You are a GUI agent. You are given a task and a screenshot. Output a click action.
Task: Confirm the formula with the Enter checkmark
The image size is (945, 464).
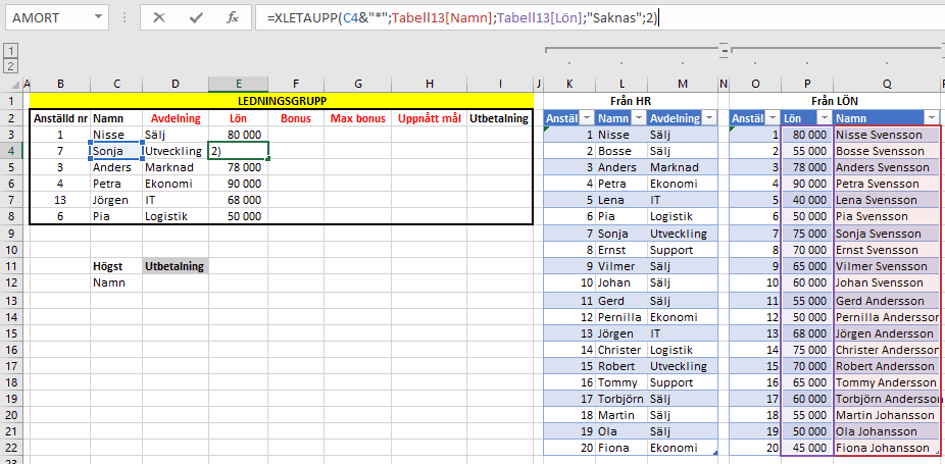tap(196, 18)
